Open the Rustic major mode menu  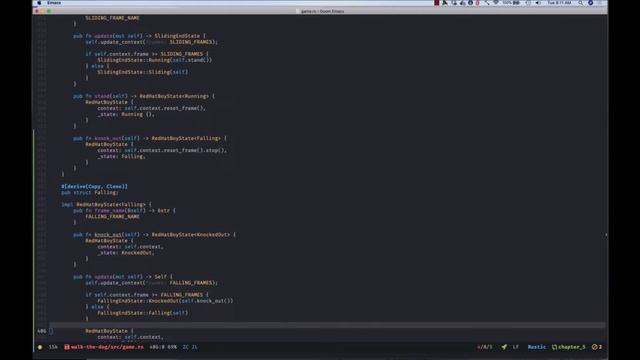(536, 347)
